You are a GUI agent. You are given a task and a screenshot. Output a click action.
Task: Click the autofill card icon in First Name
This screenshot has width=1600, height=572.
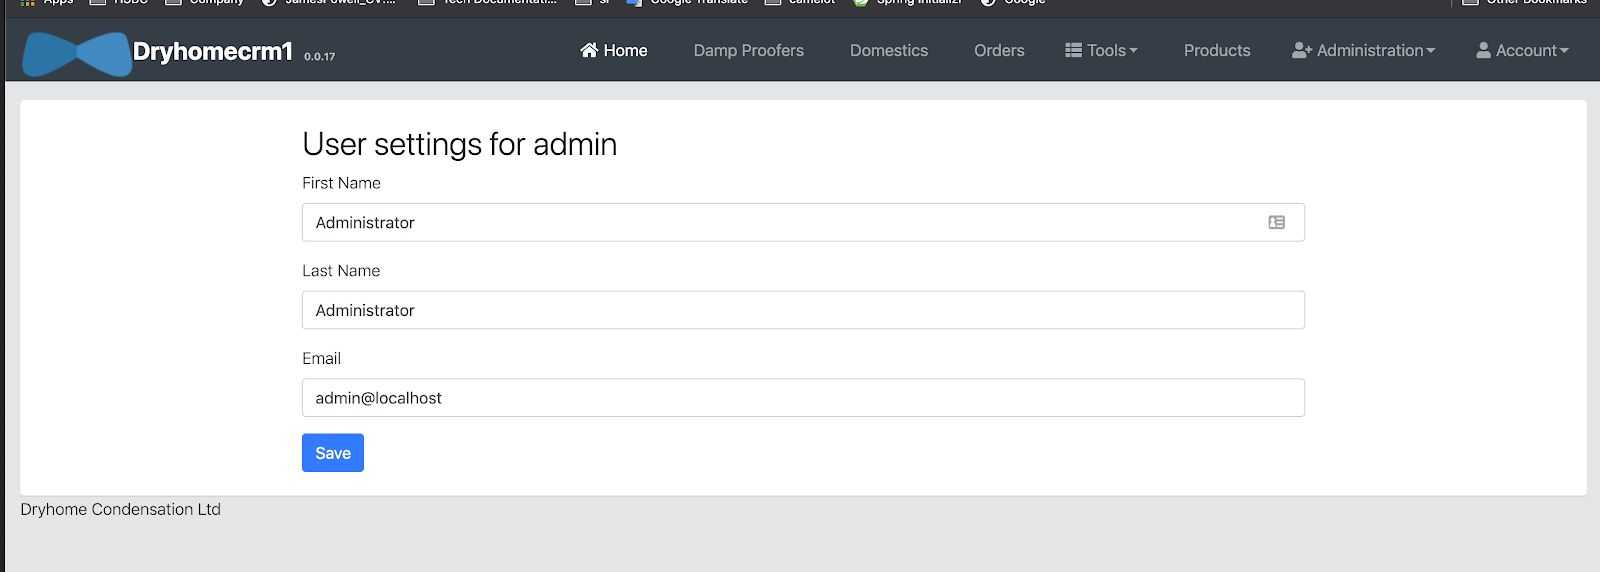tap(1276, 222)
